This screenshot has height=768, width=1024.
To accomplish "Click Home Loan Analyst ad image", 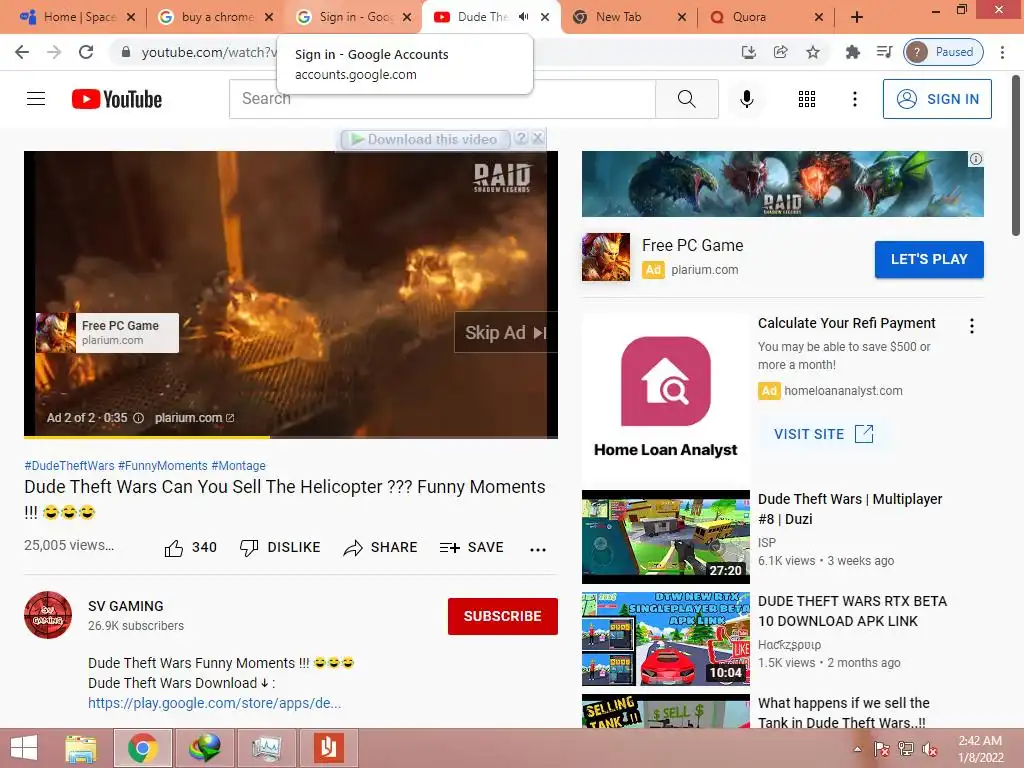I will click(665, 397).
